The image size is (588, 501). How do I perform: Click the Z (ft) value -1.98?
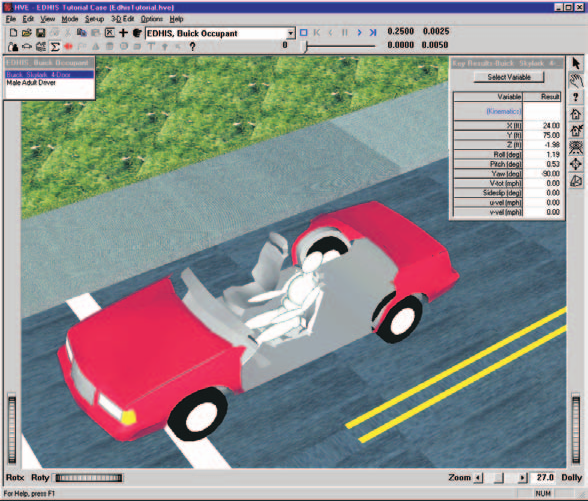click(x=542, y=145)
